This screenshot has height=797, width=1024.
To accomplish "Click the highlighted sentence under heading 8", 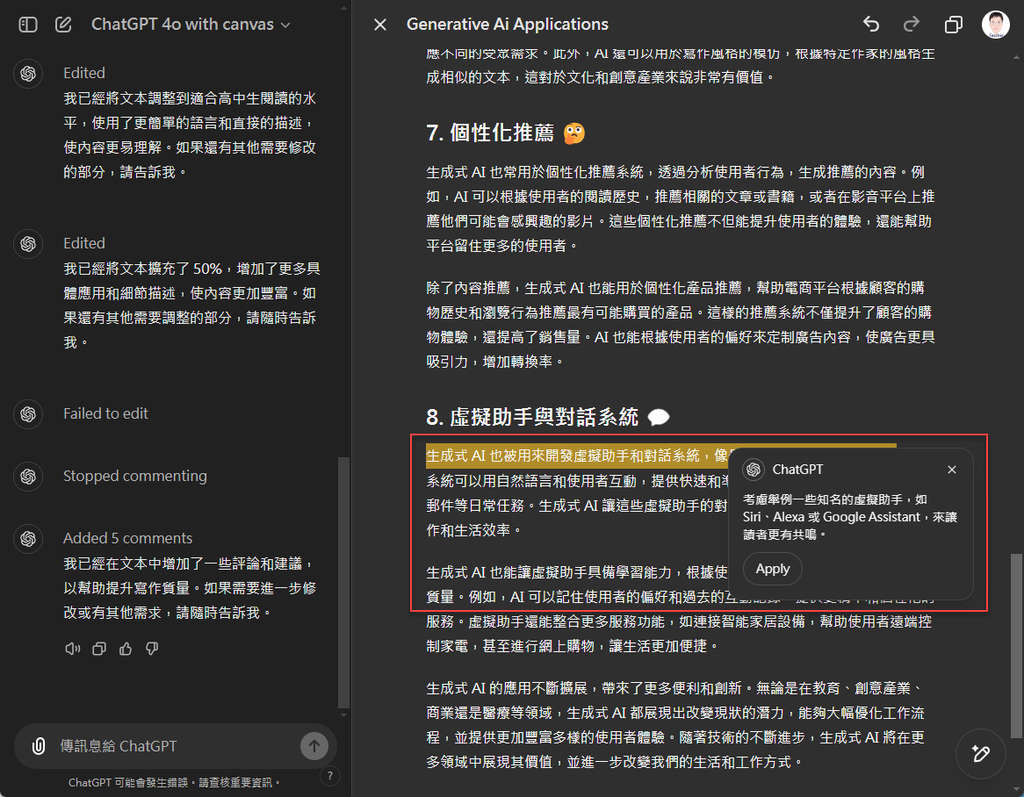I will [x=576, y=456].
